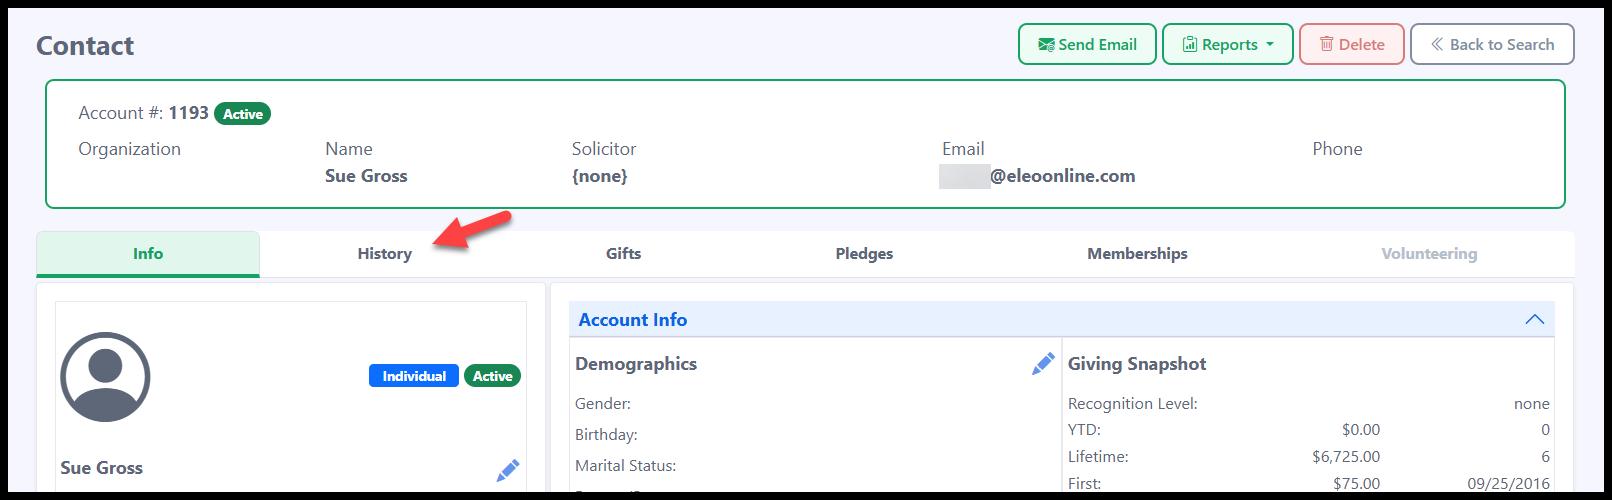Switch to the History tab
The width and height of the screenshot is (1612, 500).
(385, 254)
